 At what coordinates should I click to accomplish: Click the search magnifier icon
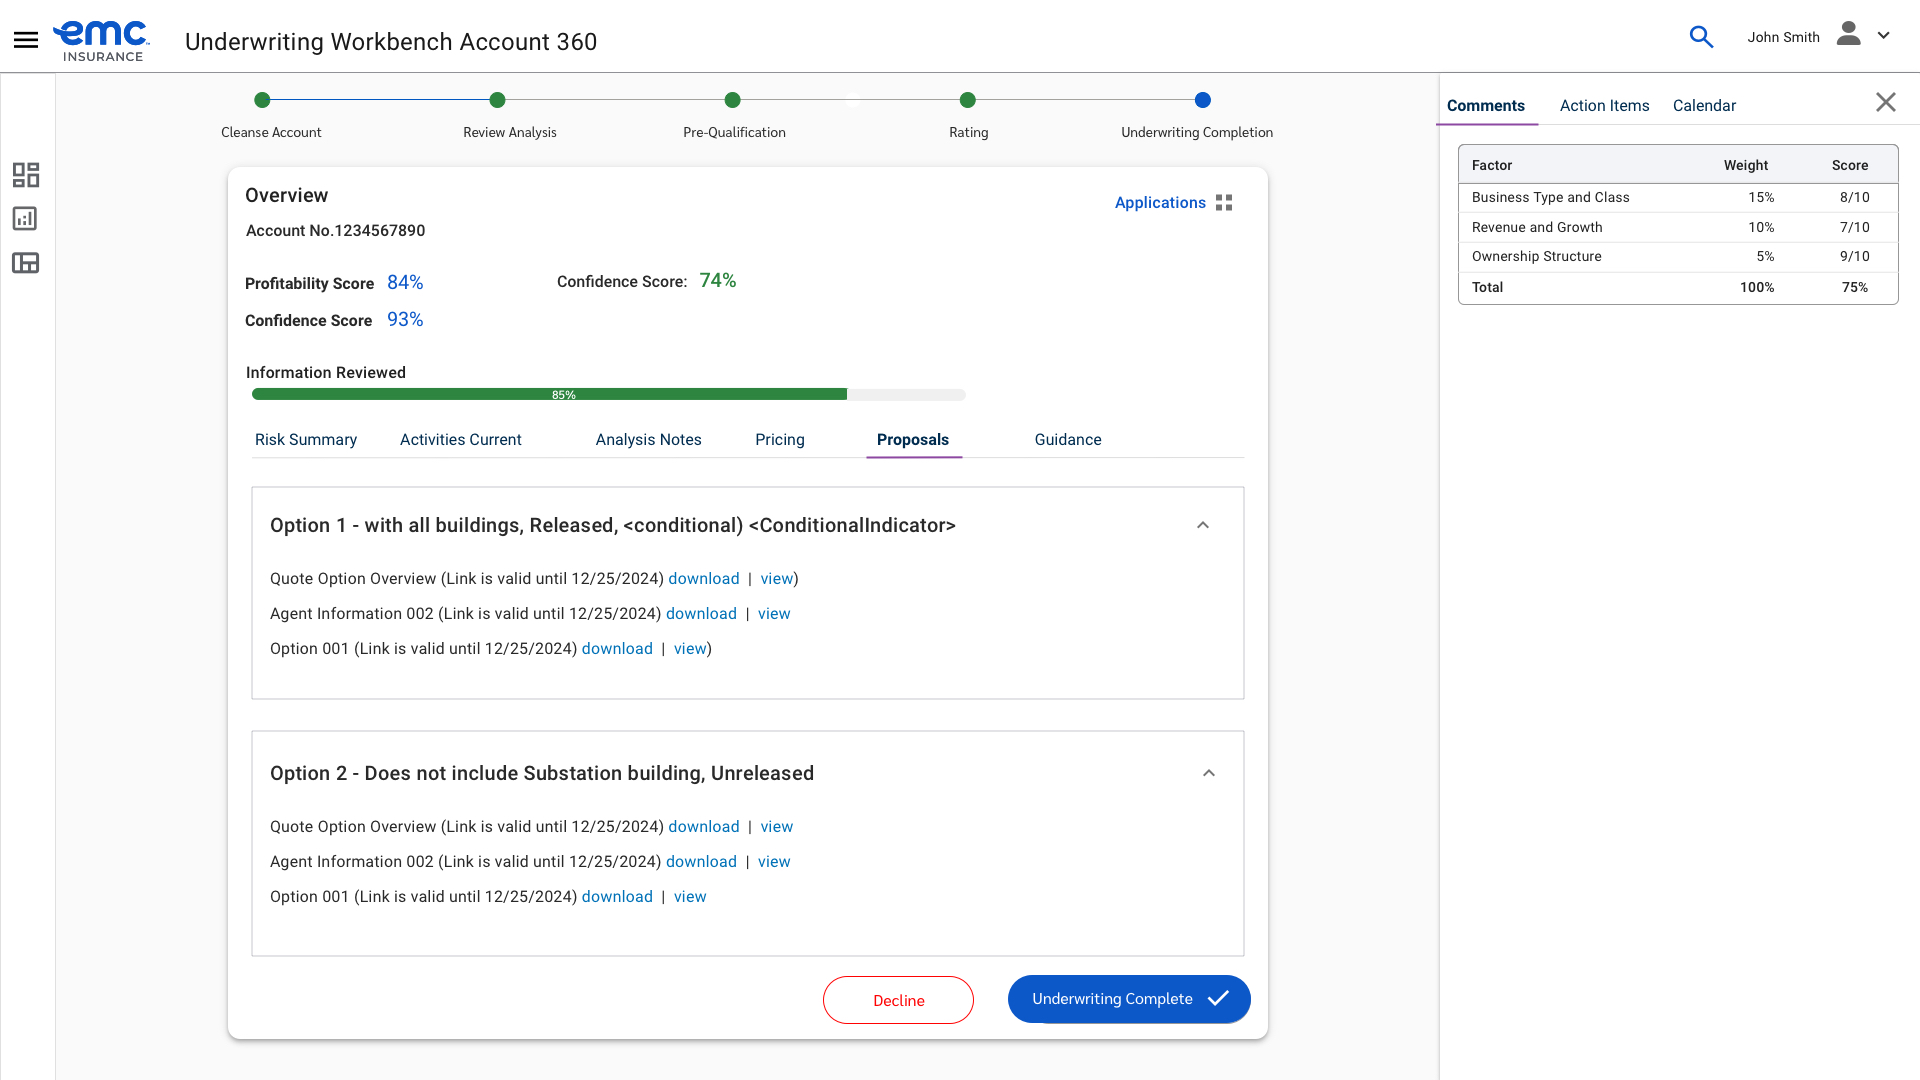pyautogui.click(x=1701, y=37)
